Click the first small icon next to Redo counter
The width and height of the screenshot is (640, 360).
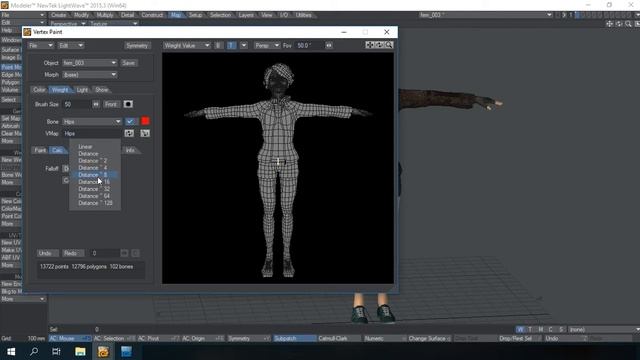(x=124, y=253)
